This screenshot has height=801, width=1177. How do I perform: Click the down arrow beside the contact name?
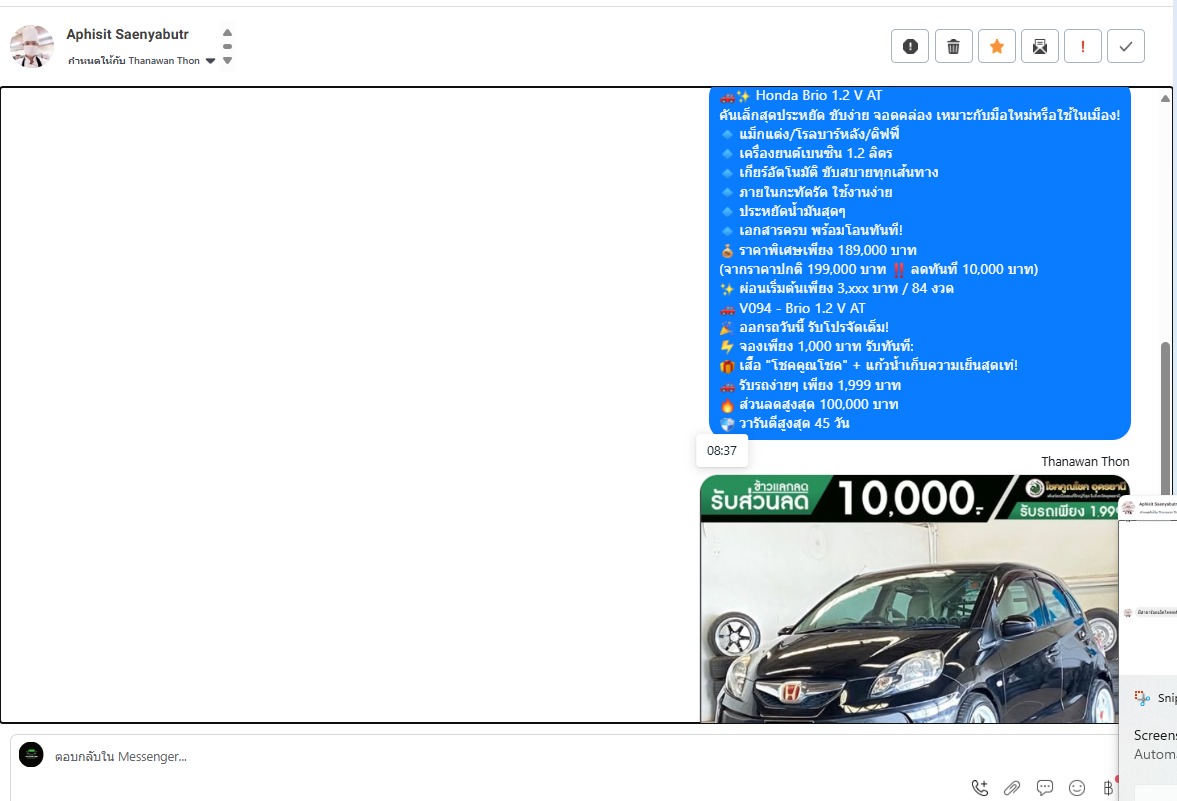coord(227,61)
